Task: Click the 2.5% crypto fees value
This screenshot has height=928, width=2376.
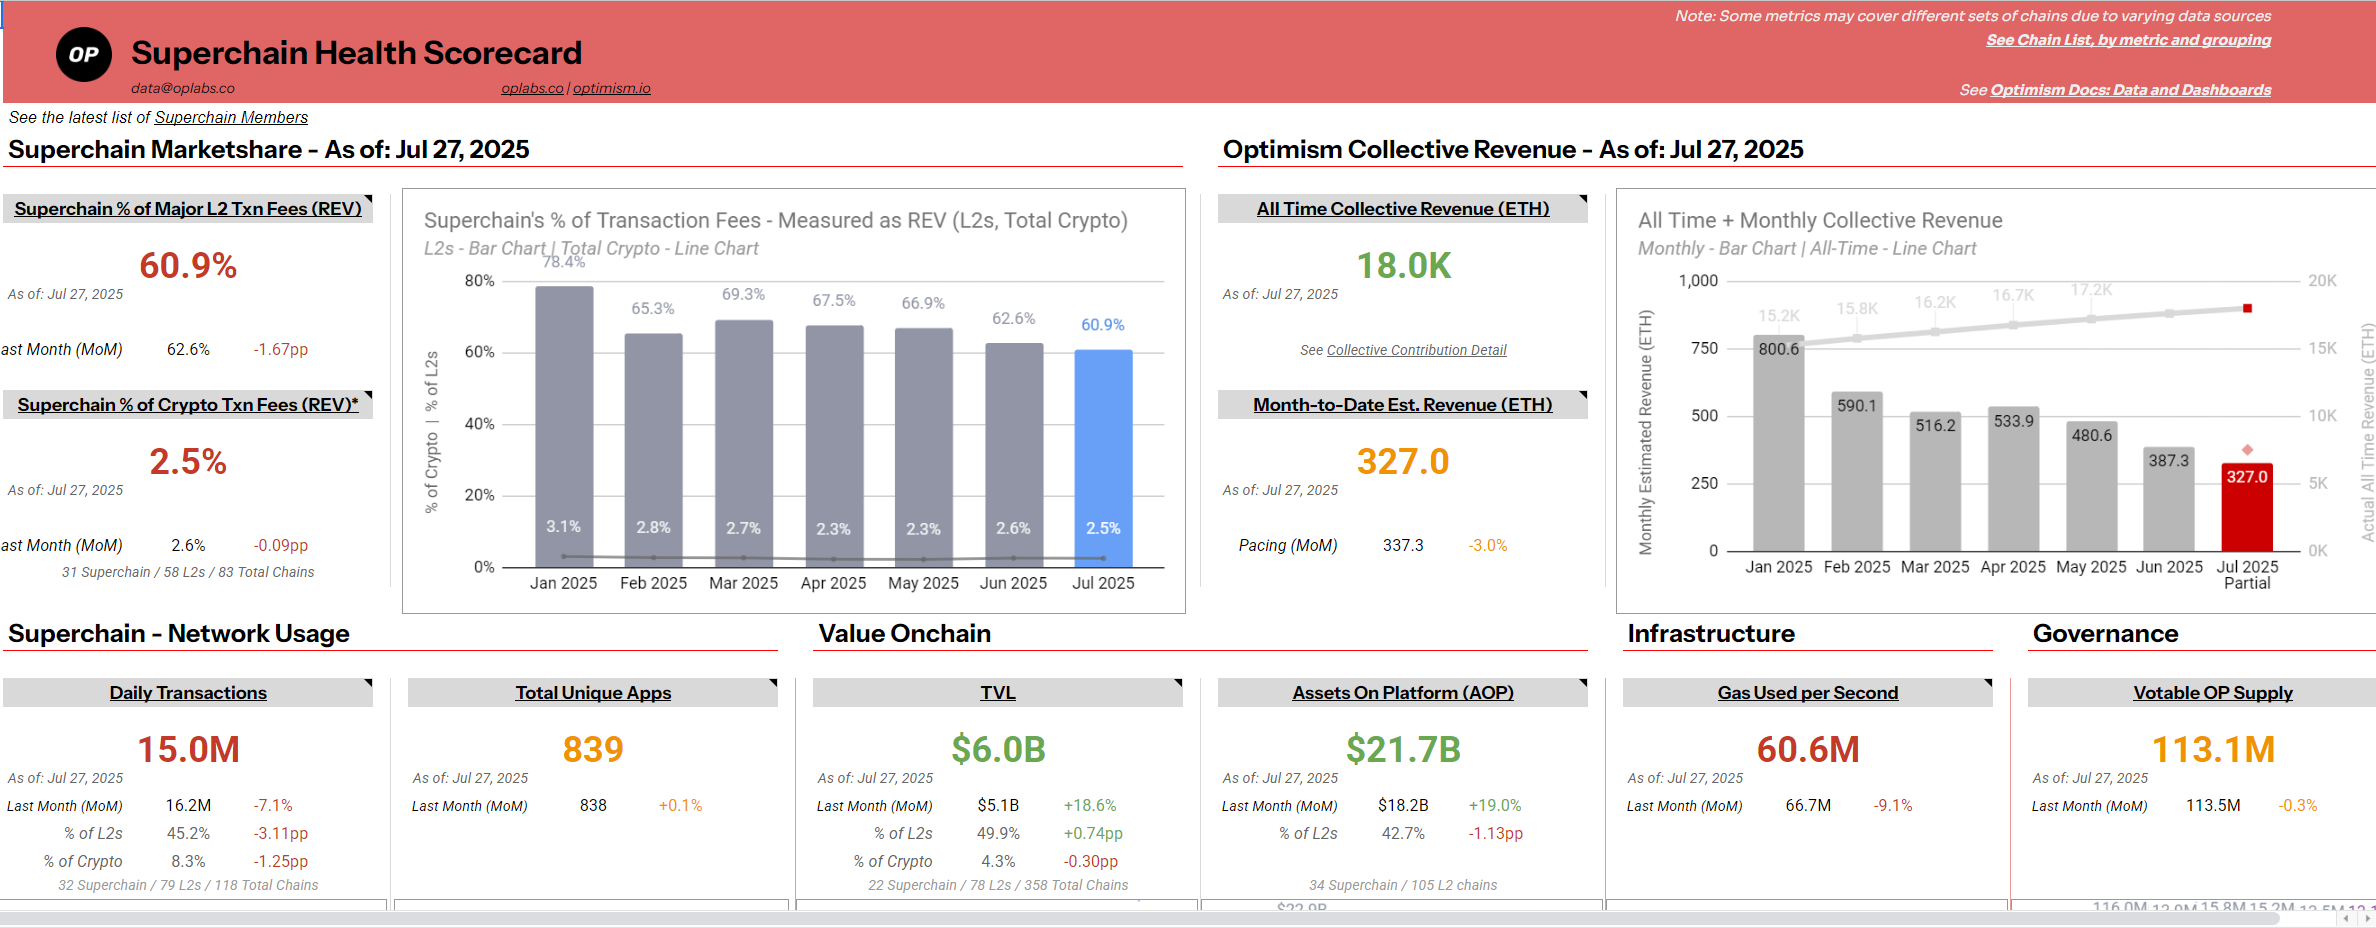Action: (188, 461)
